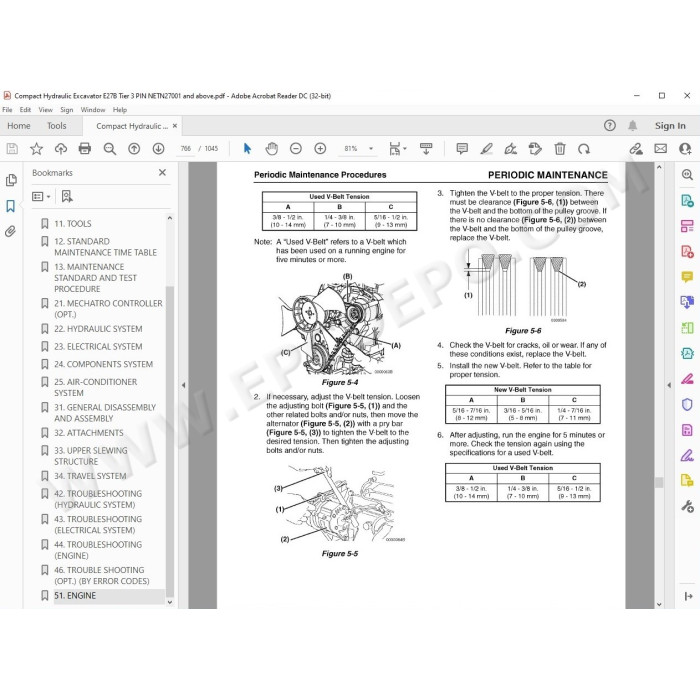Open the View menu
Image resolution: width=700 pixels, height=700 pixels.
tap(46, 110)
